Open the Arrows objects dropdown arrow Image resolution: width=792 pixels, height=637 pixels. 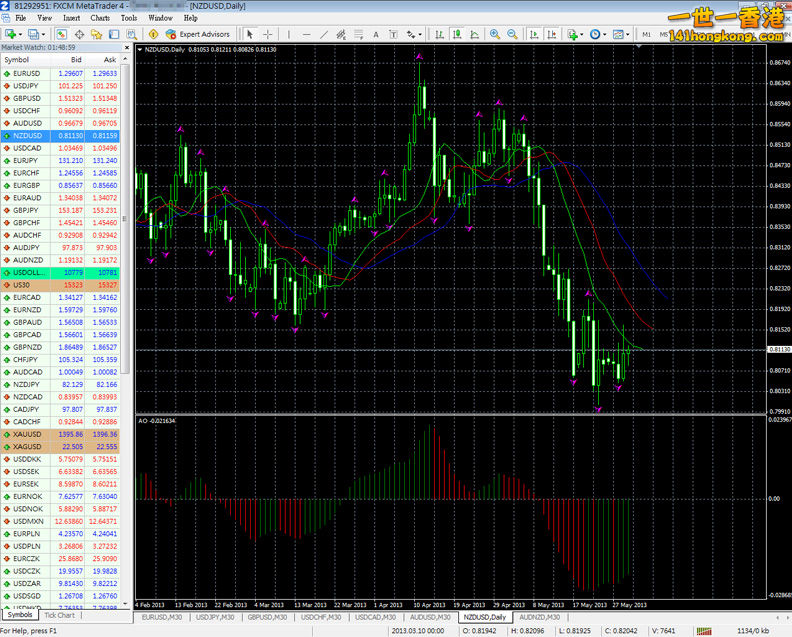[x=420, y=35]
